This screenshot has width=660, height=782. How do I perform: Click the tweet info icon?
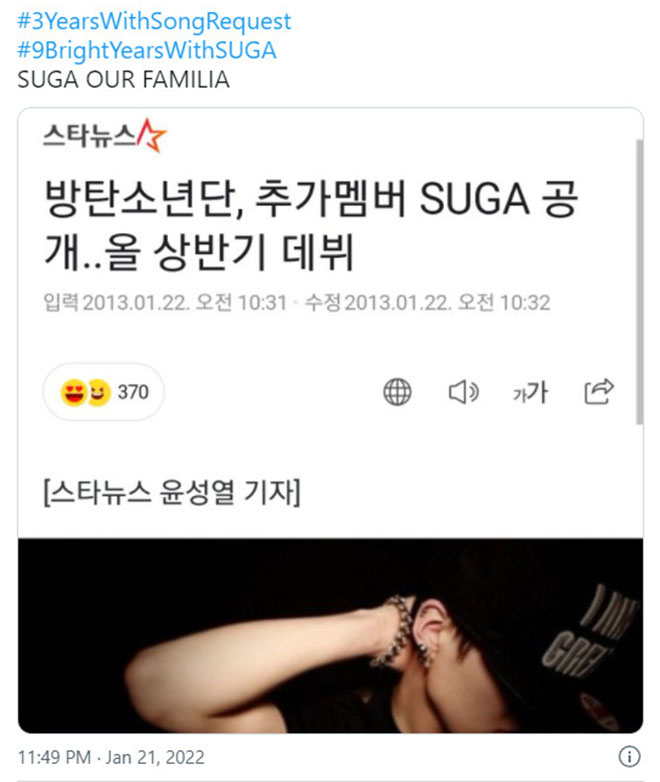(629, 756)
